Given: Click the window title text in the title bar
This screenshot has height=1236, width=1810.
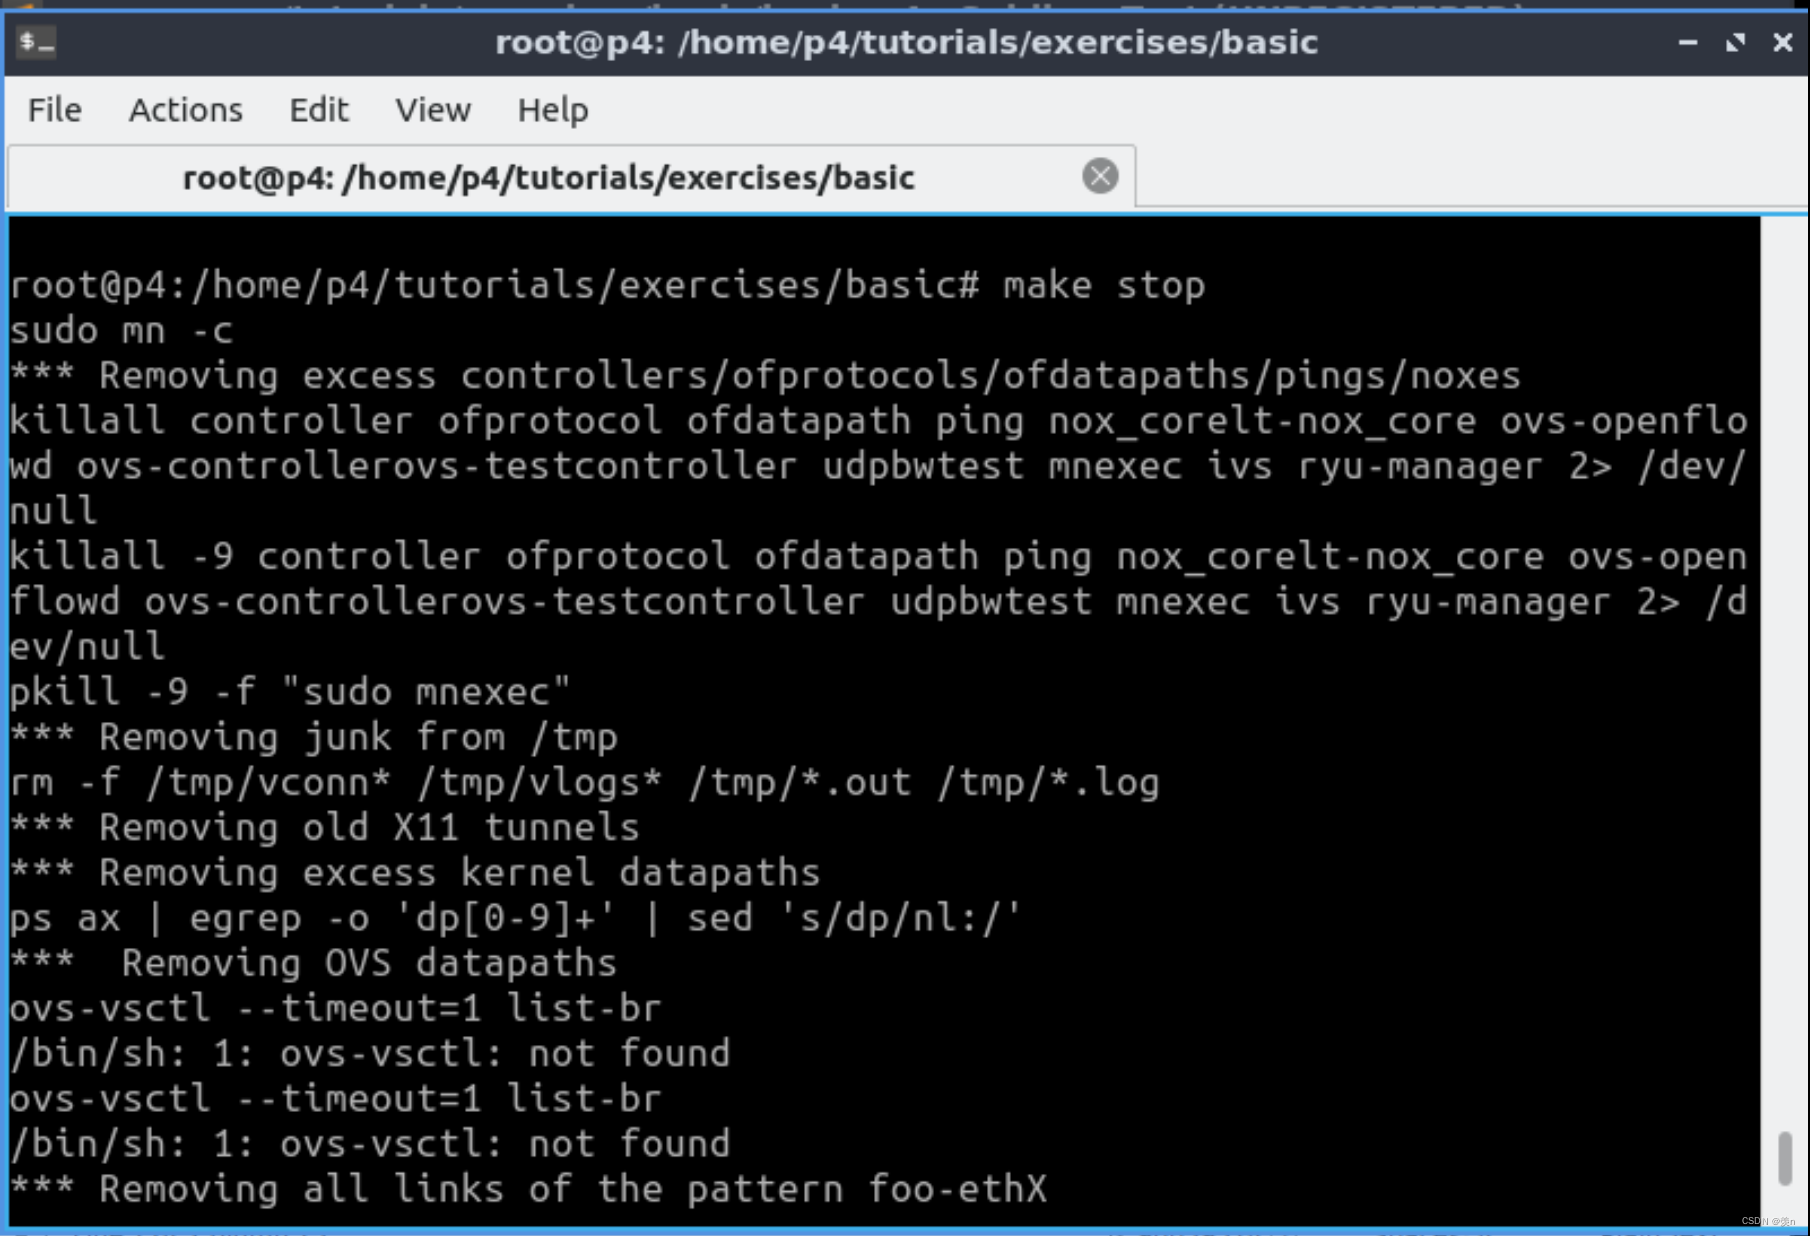Looking at the screenshot, I should pos(906,42).
